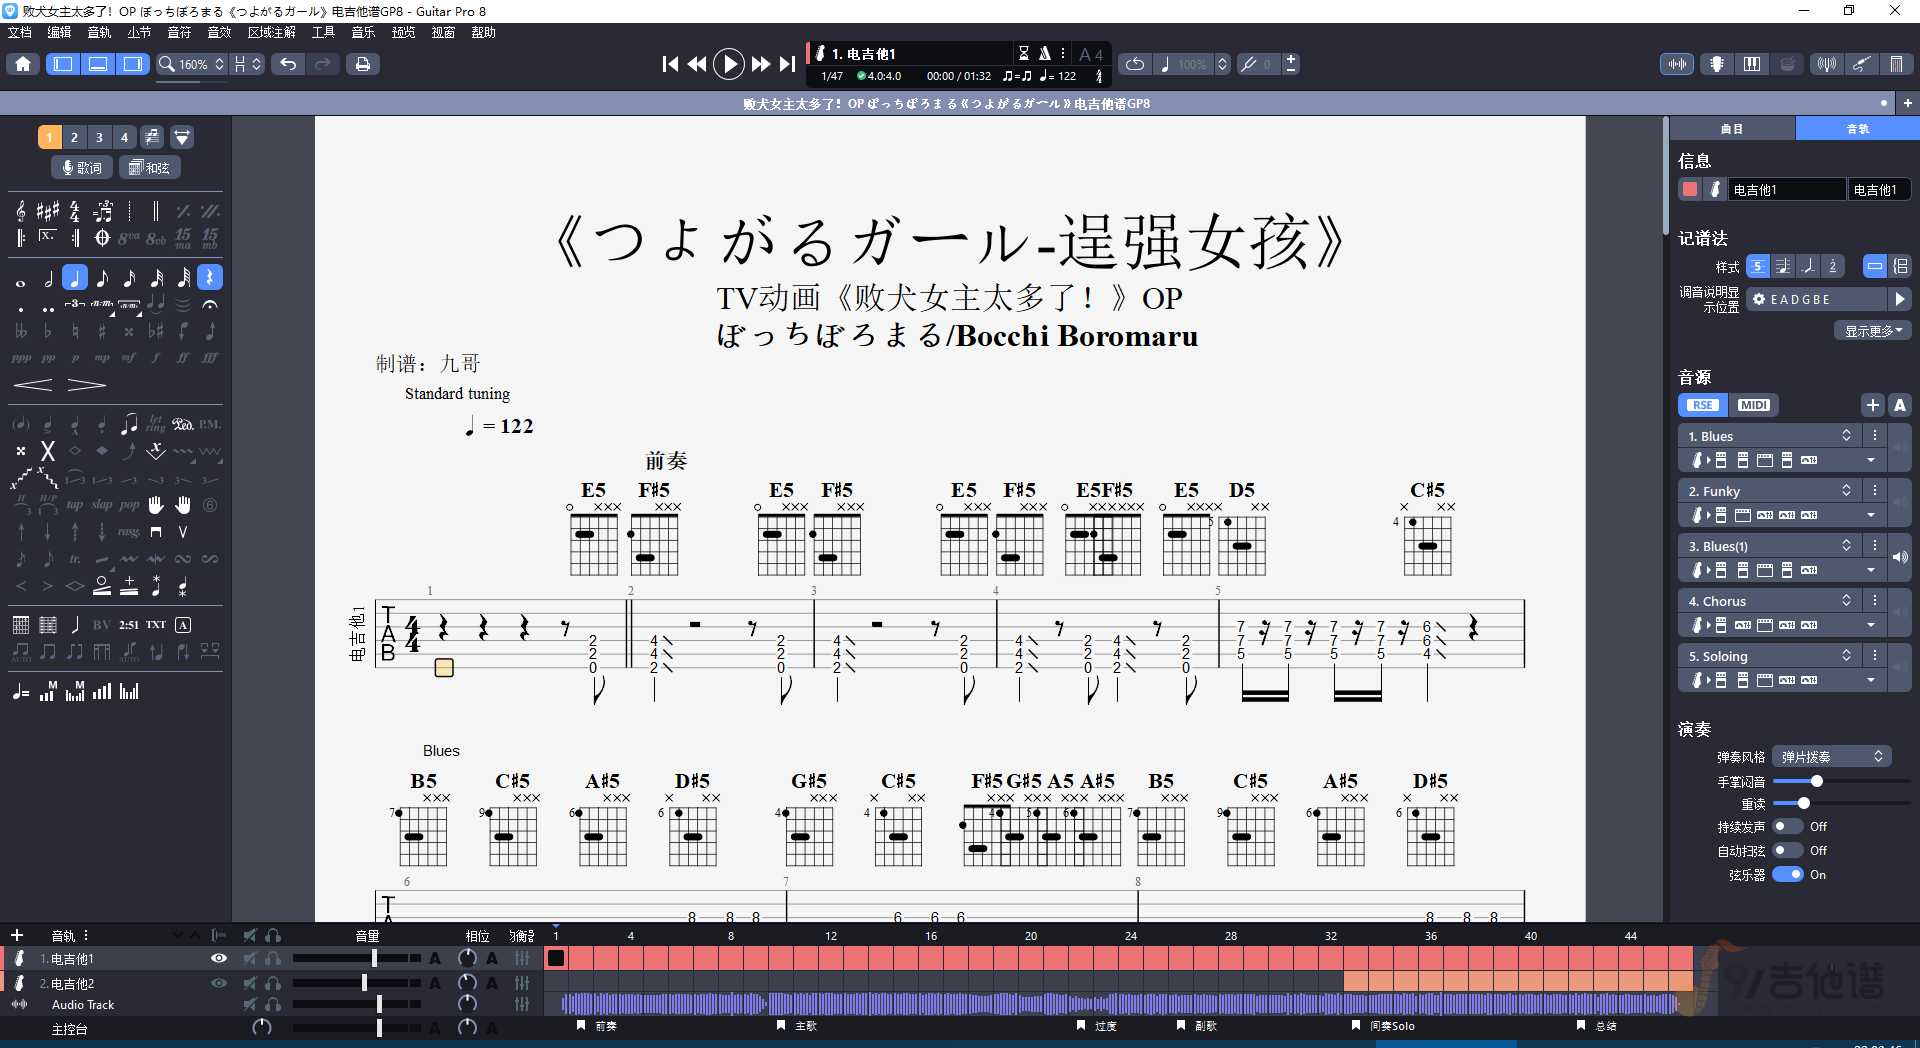1920x1048 pixels.
Task: Open the digital tuner icon
Action: tap(1827, 64)
